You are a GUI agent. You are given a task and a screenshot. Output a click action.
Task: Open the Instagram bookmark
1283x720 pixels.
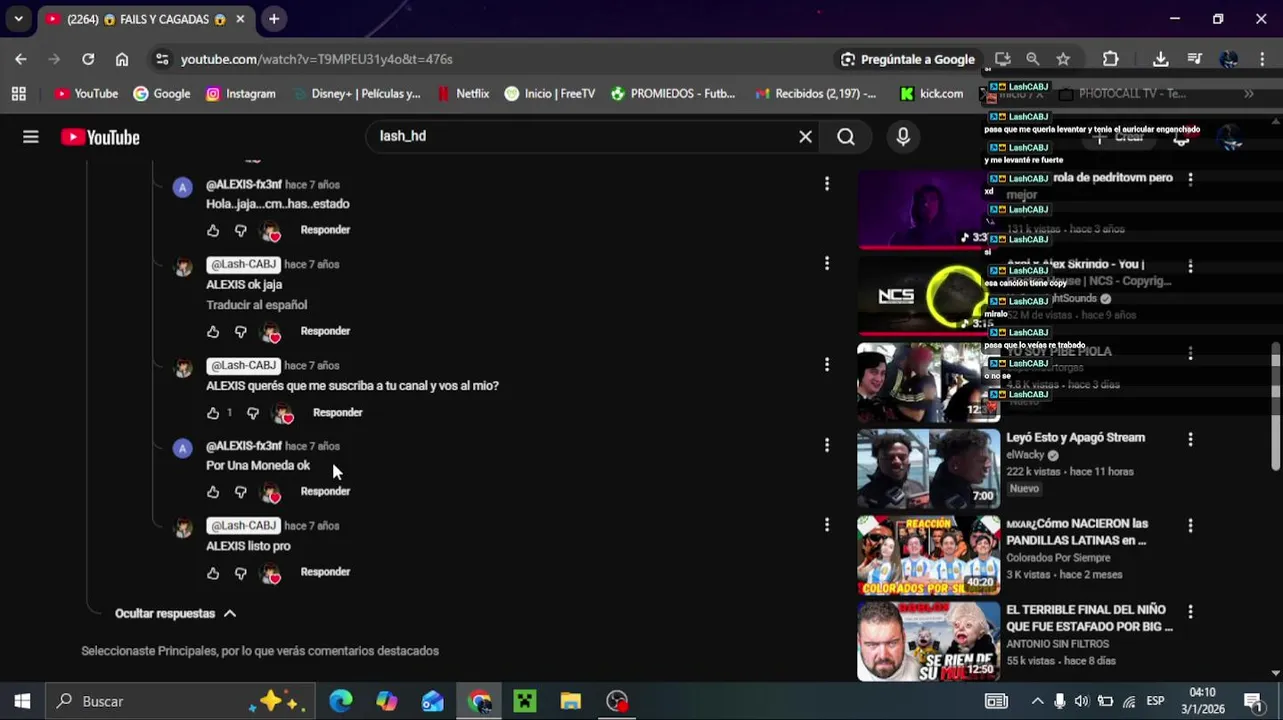click(x=241, y=93)
